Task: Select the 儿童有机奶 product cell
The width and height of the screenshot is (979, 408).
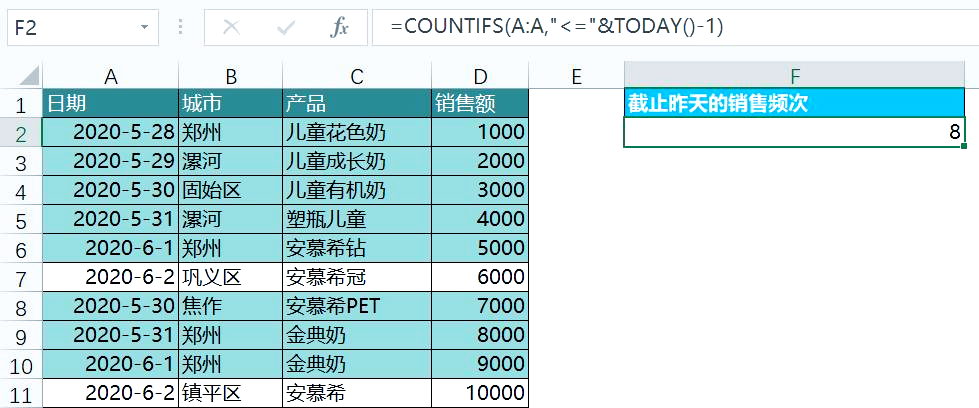Action: [357, 191]
